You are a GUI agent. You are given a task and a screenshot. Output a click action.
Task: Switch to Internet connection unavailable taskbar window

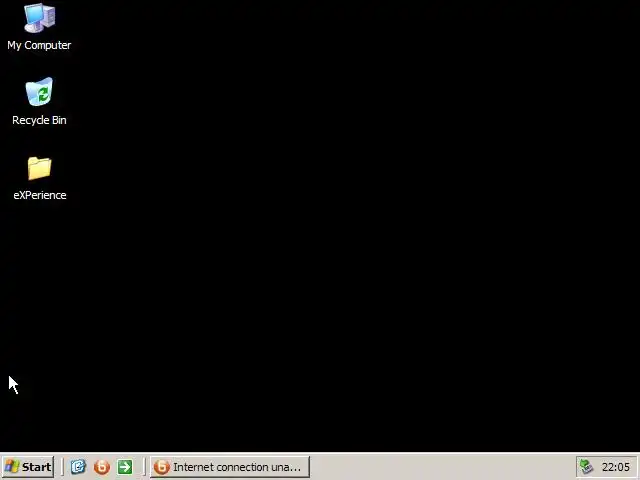pos(229,467)
